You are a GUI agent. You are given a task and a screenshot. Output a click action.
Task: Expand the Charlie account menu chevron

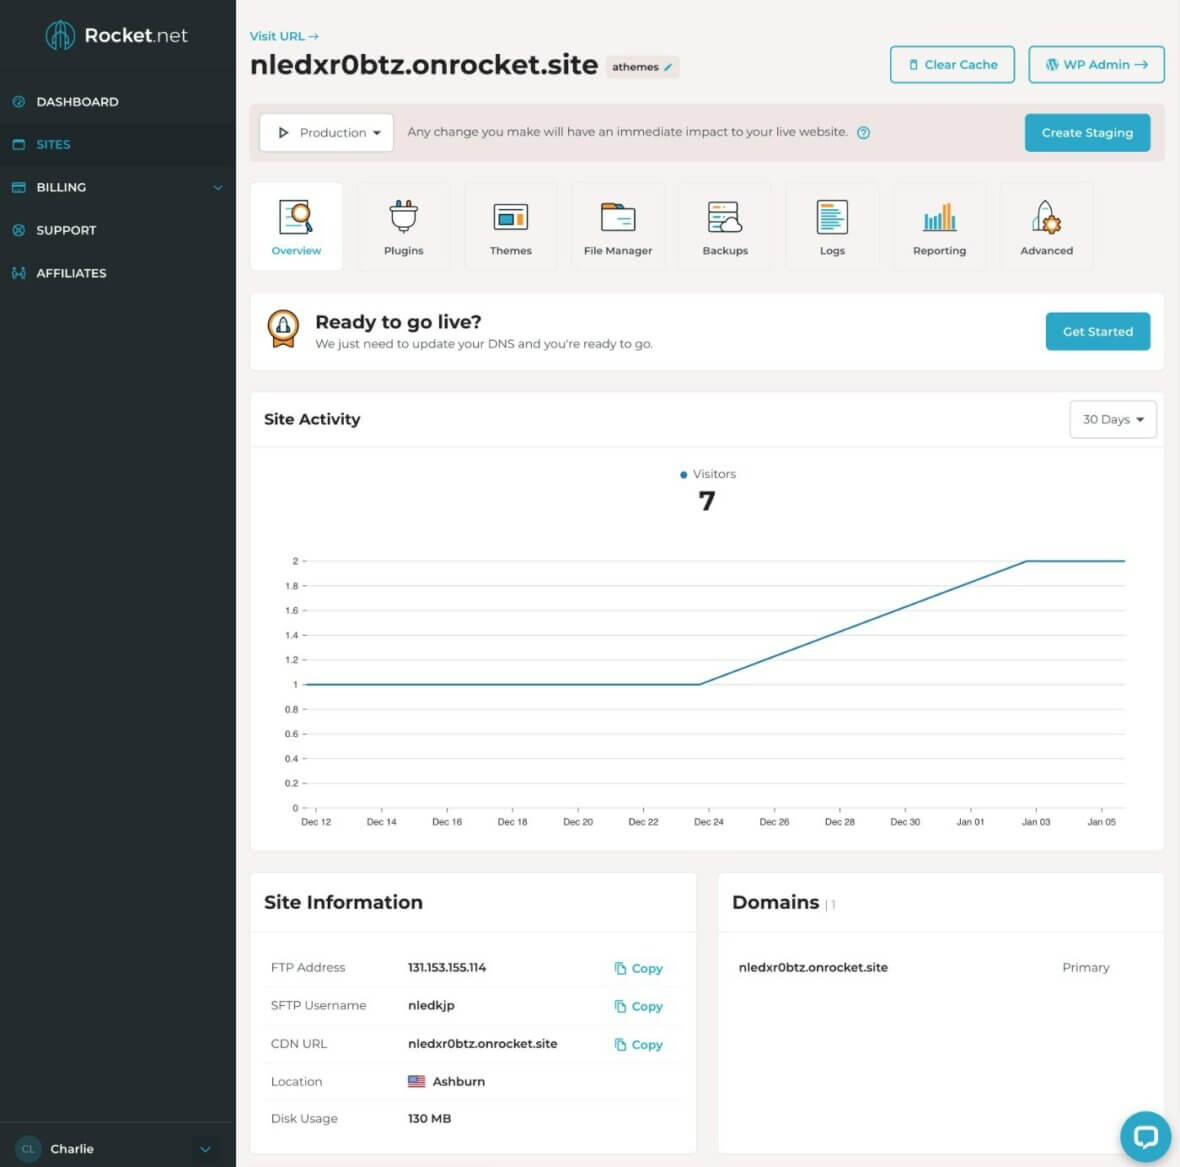pos(205,1149)
